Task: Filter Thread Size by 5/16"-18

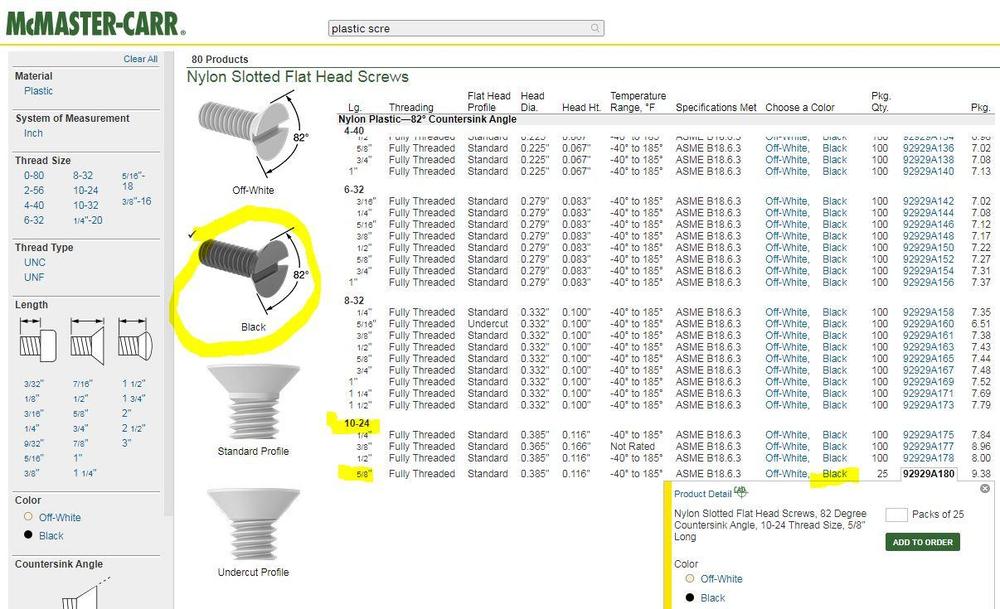Action: click(x=133, y=180)
